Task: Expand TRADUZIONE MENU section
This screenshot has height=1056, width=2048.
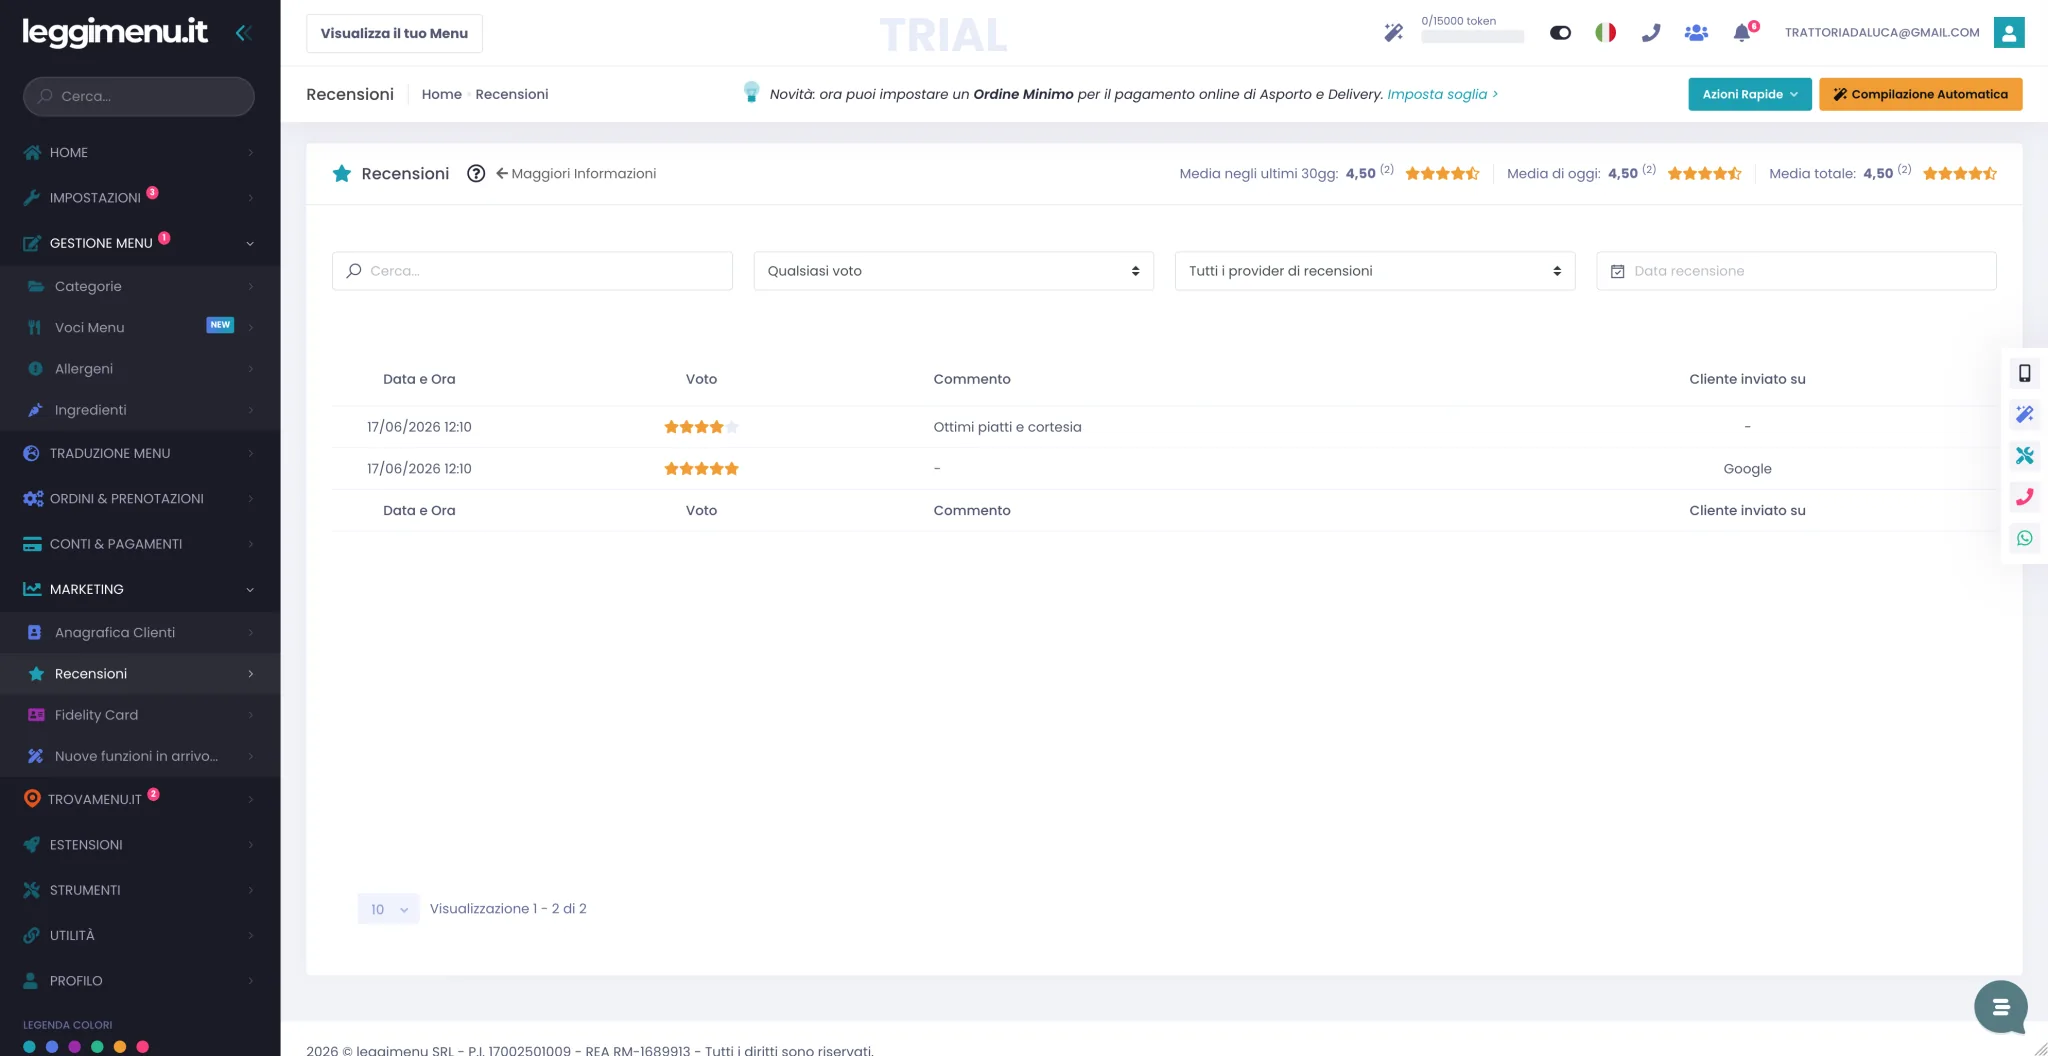Action: point(140,453)
